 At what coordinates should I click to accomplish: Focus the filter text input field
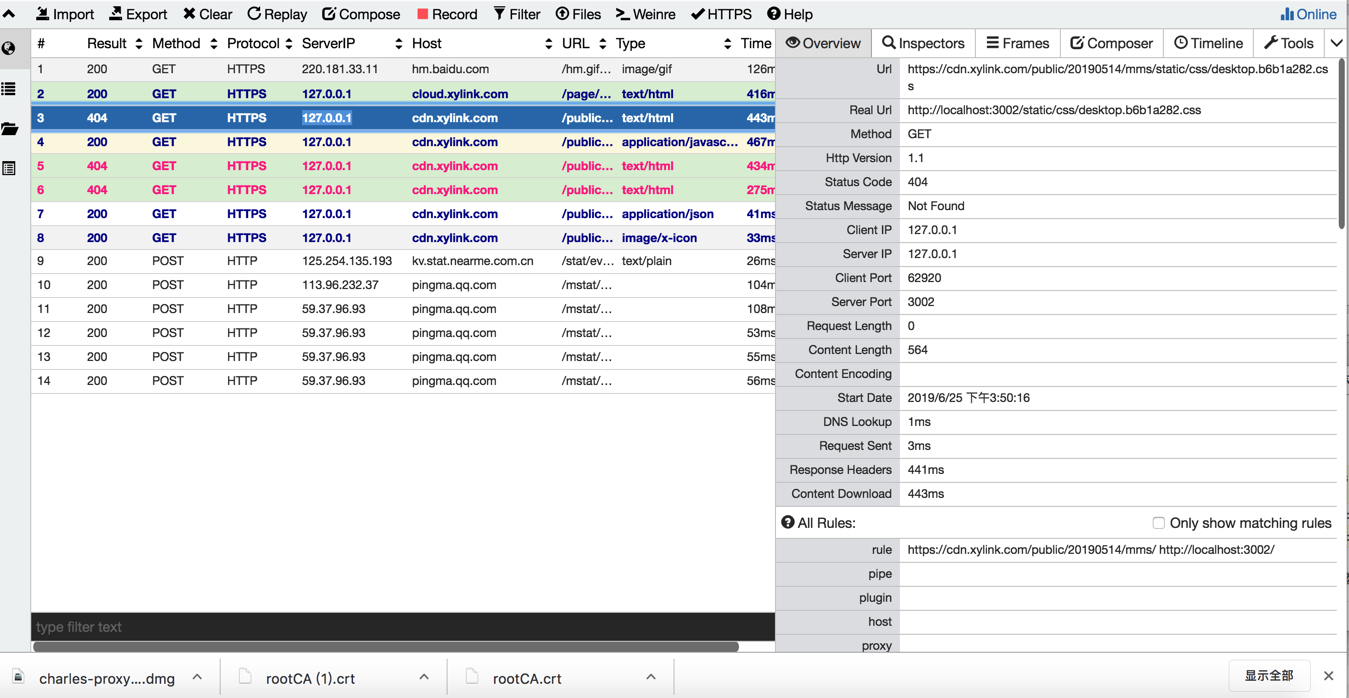(403, 627)
